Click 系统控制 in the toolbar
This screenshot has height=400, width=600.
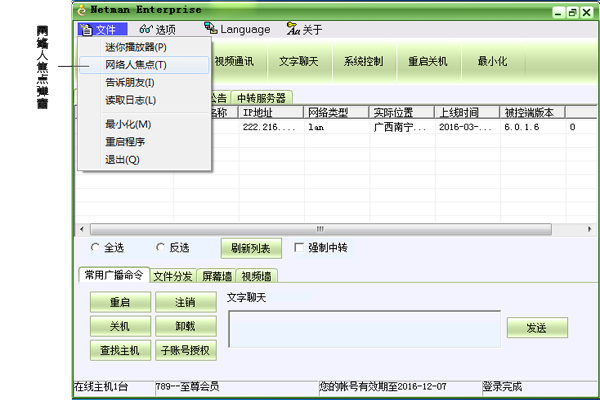[x=363, y=61]
